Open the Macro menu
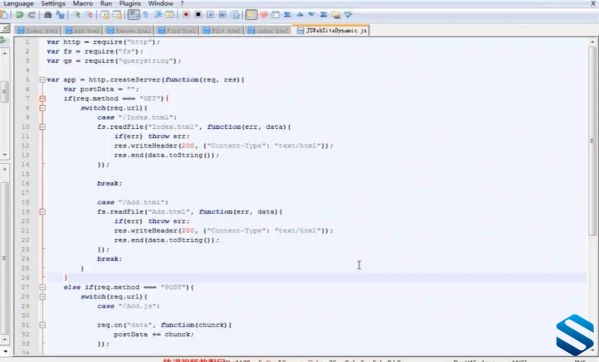The width and height of the screenshot is (599, 362). tap(83, 3)
